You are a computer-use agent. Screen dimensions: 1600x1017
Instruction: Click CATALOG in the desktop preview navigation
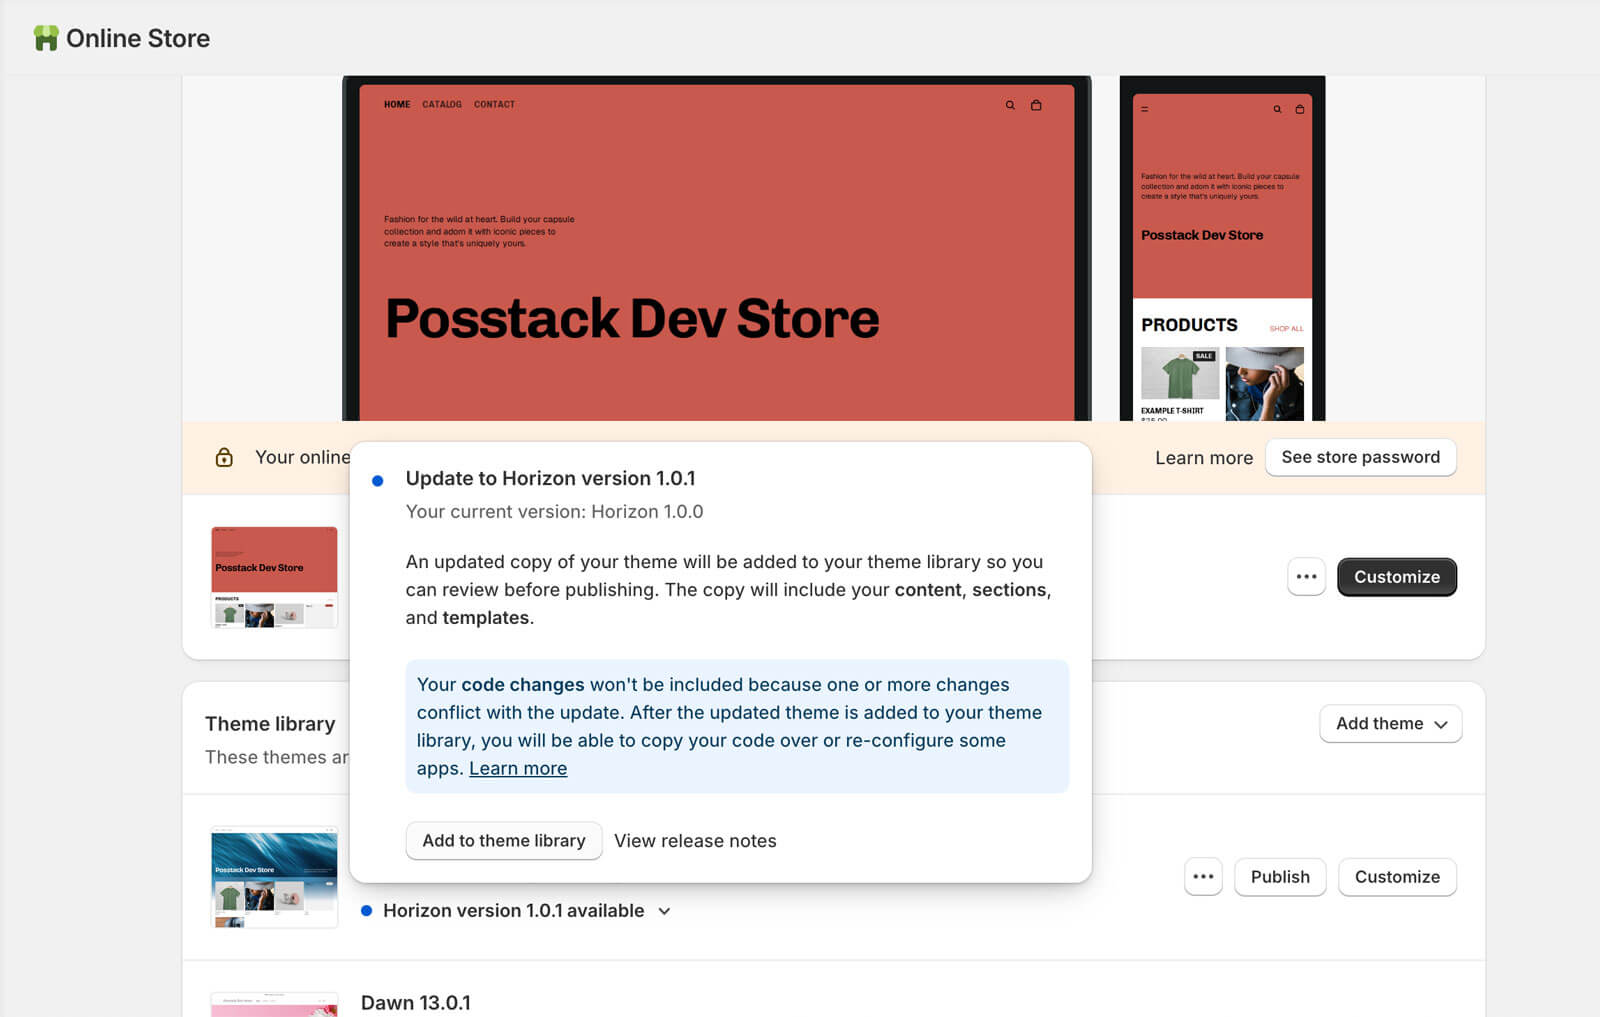pos(442,104)
